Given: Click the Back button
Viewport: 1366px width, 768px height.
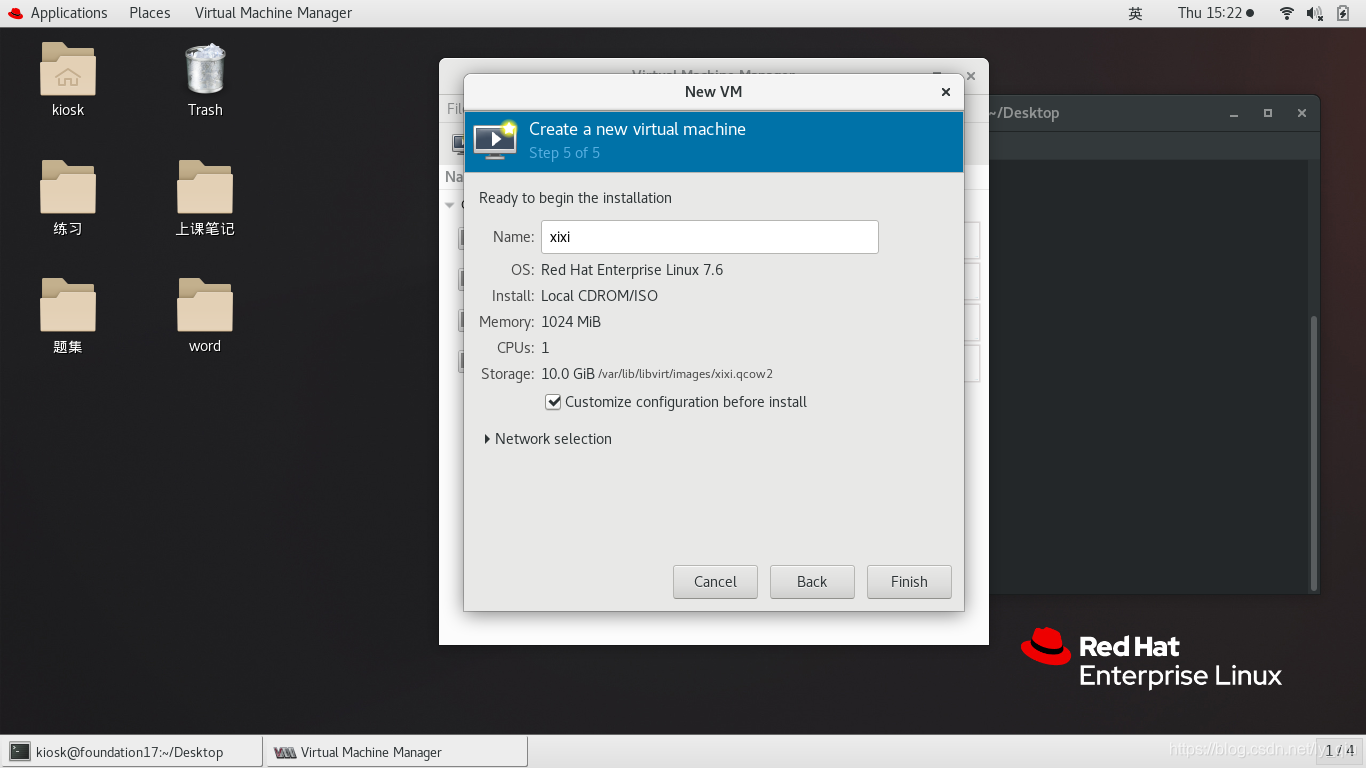Looking at the screenshot, I should (812, 582).
